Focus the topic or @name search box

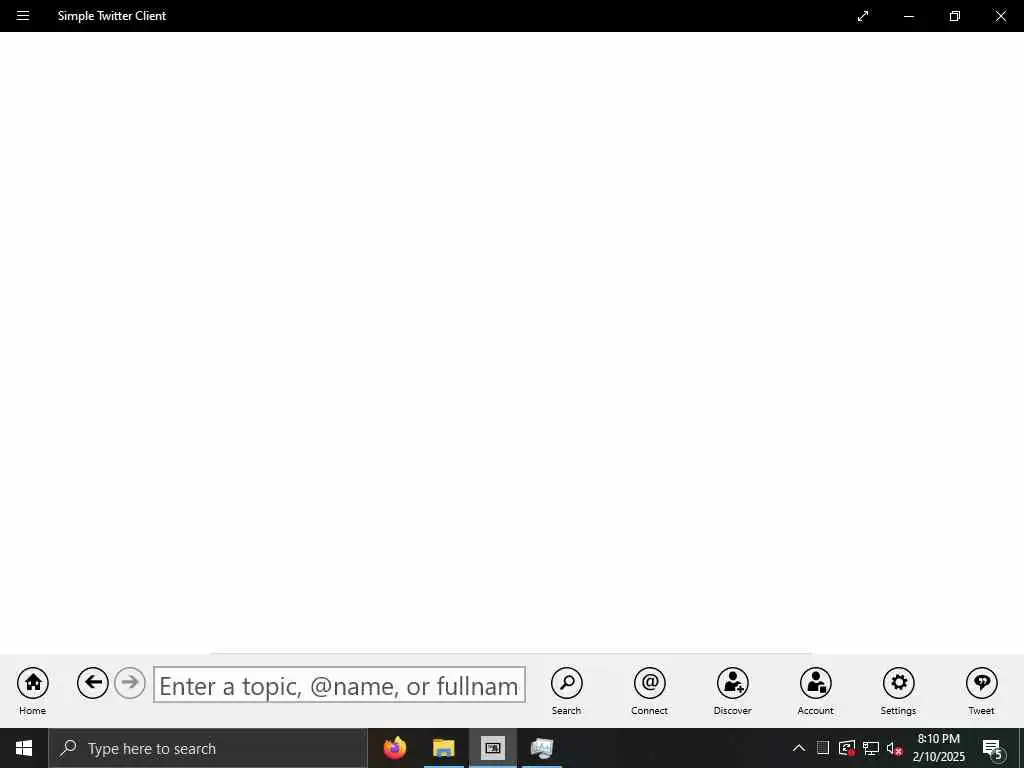pos(340,684)
